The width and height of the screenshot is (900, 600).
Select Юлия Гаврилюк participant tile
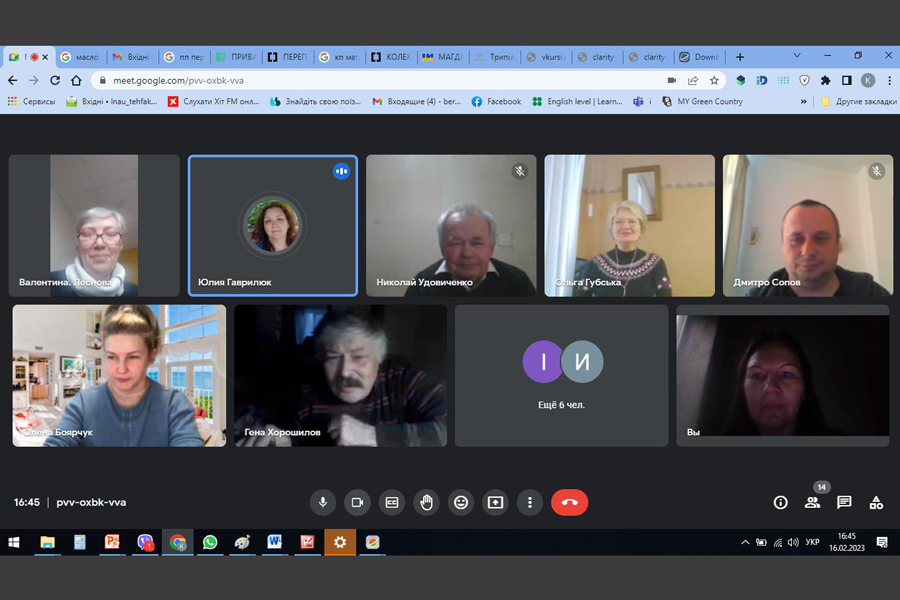273,226
